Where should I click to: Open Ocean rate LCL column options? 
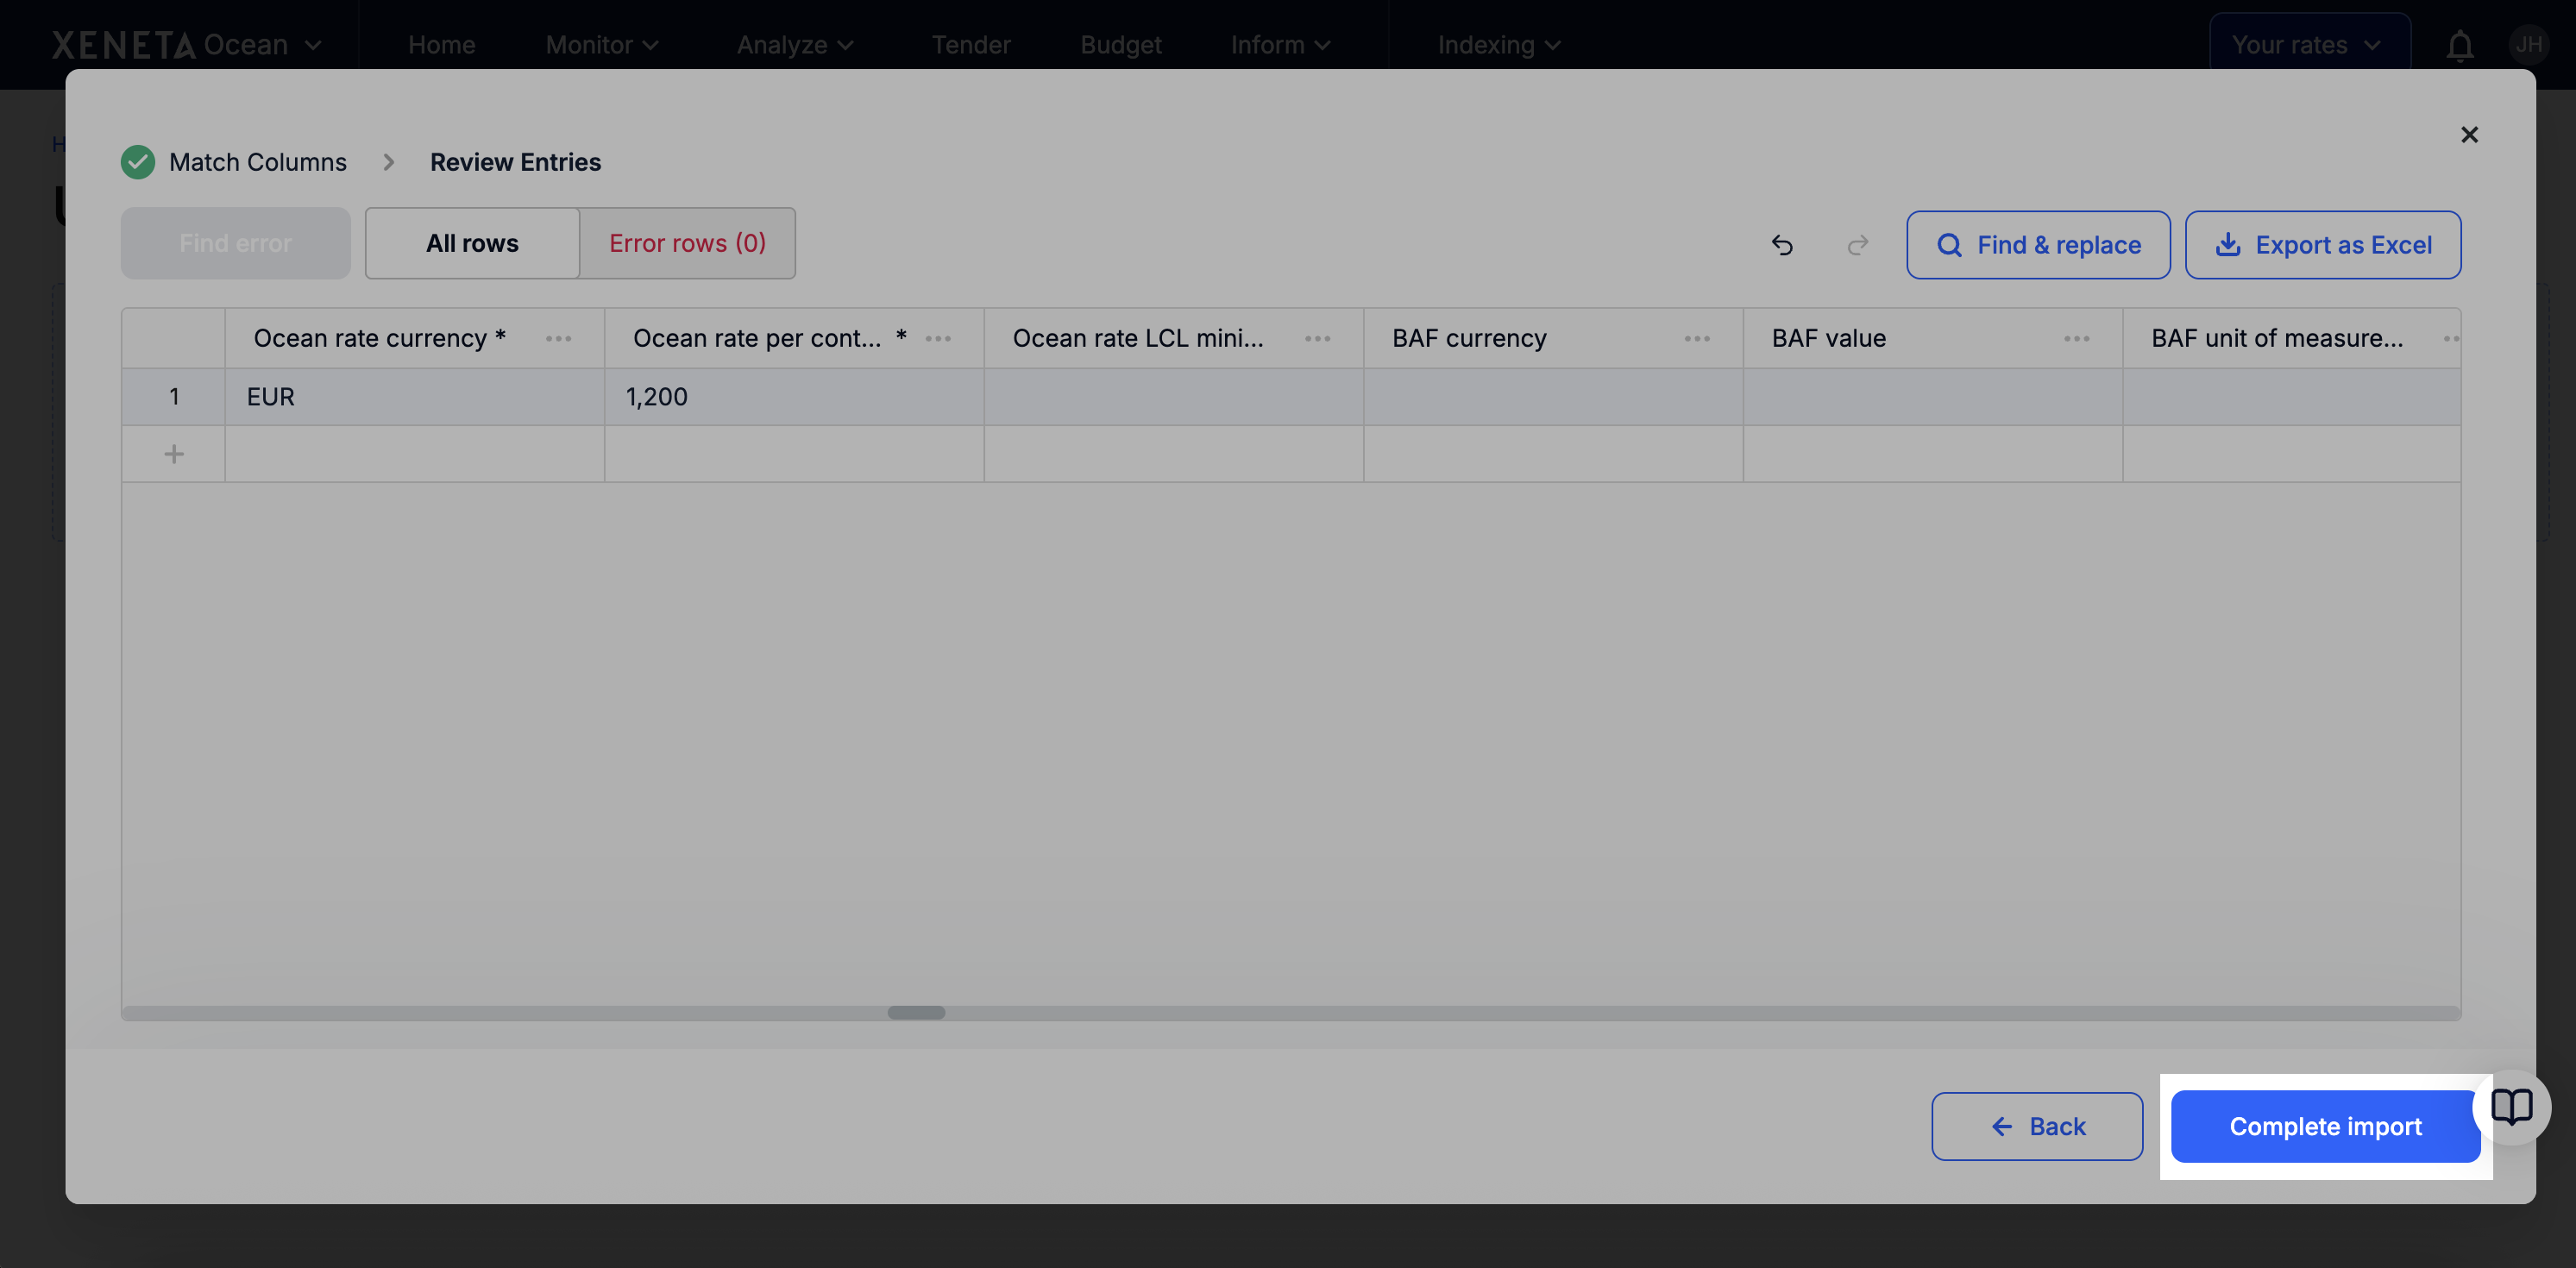tap(1318, 339)
